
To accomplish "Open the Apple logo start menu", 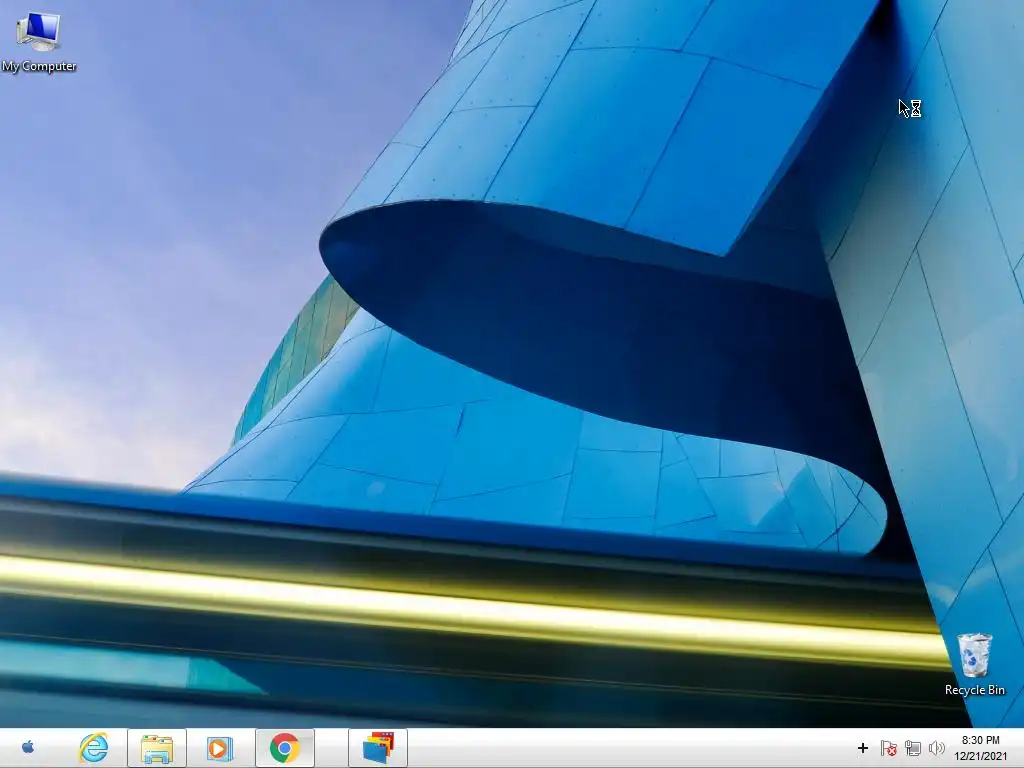I will point(27,747).
